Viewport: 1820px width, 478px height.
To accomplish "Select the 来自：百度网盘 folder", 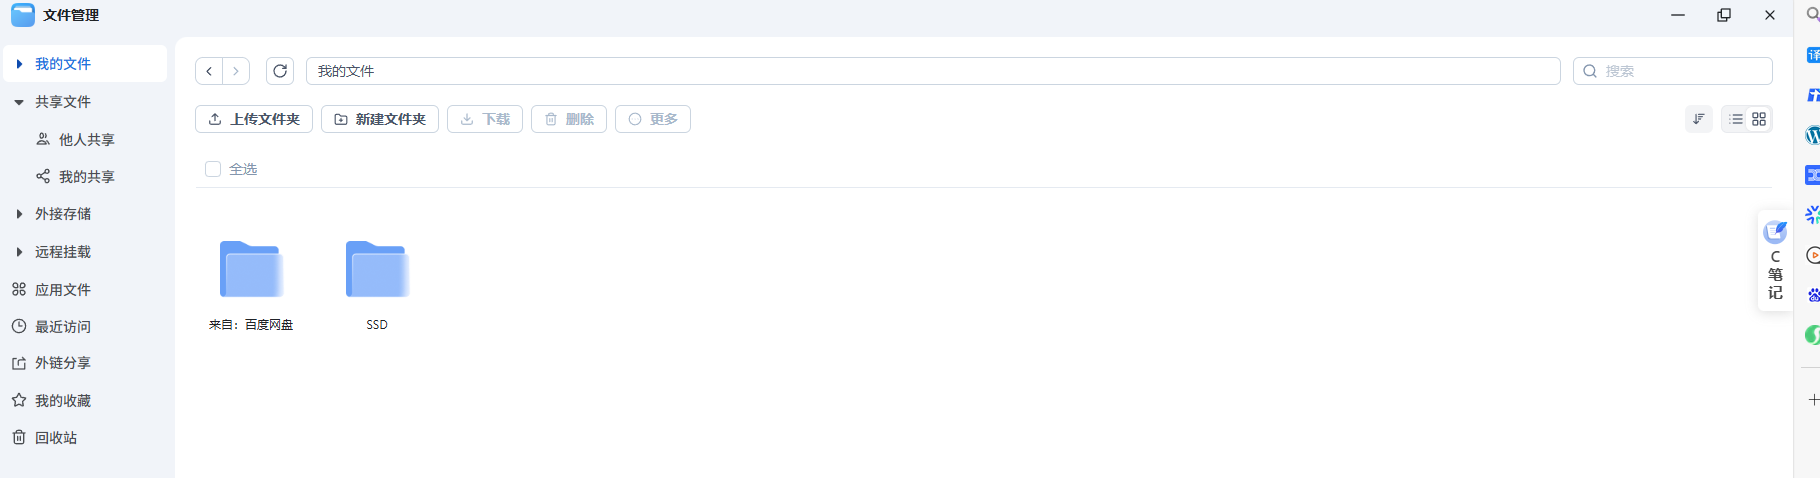I will [x=251, y=285].
